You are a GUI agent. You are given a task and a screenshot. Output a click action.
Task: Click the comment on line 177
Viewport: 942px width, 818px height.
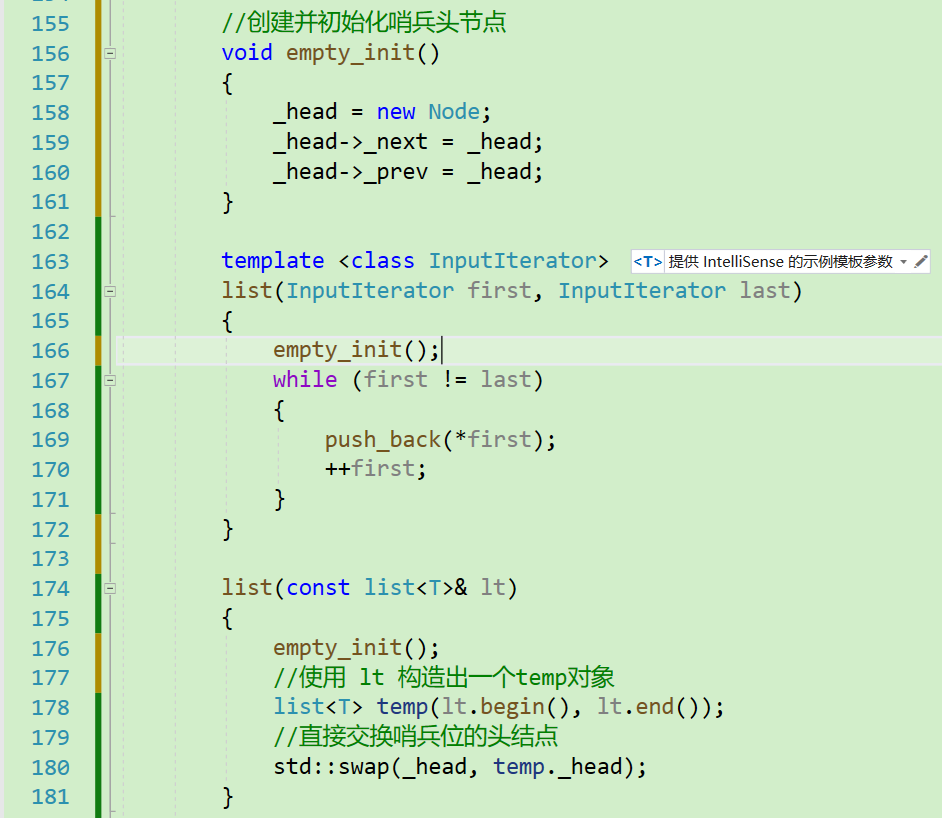[x=443, y=677]
